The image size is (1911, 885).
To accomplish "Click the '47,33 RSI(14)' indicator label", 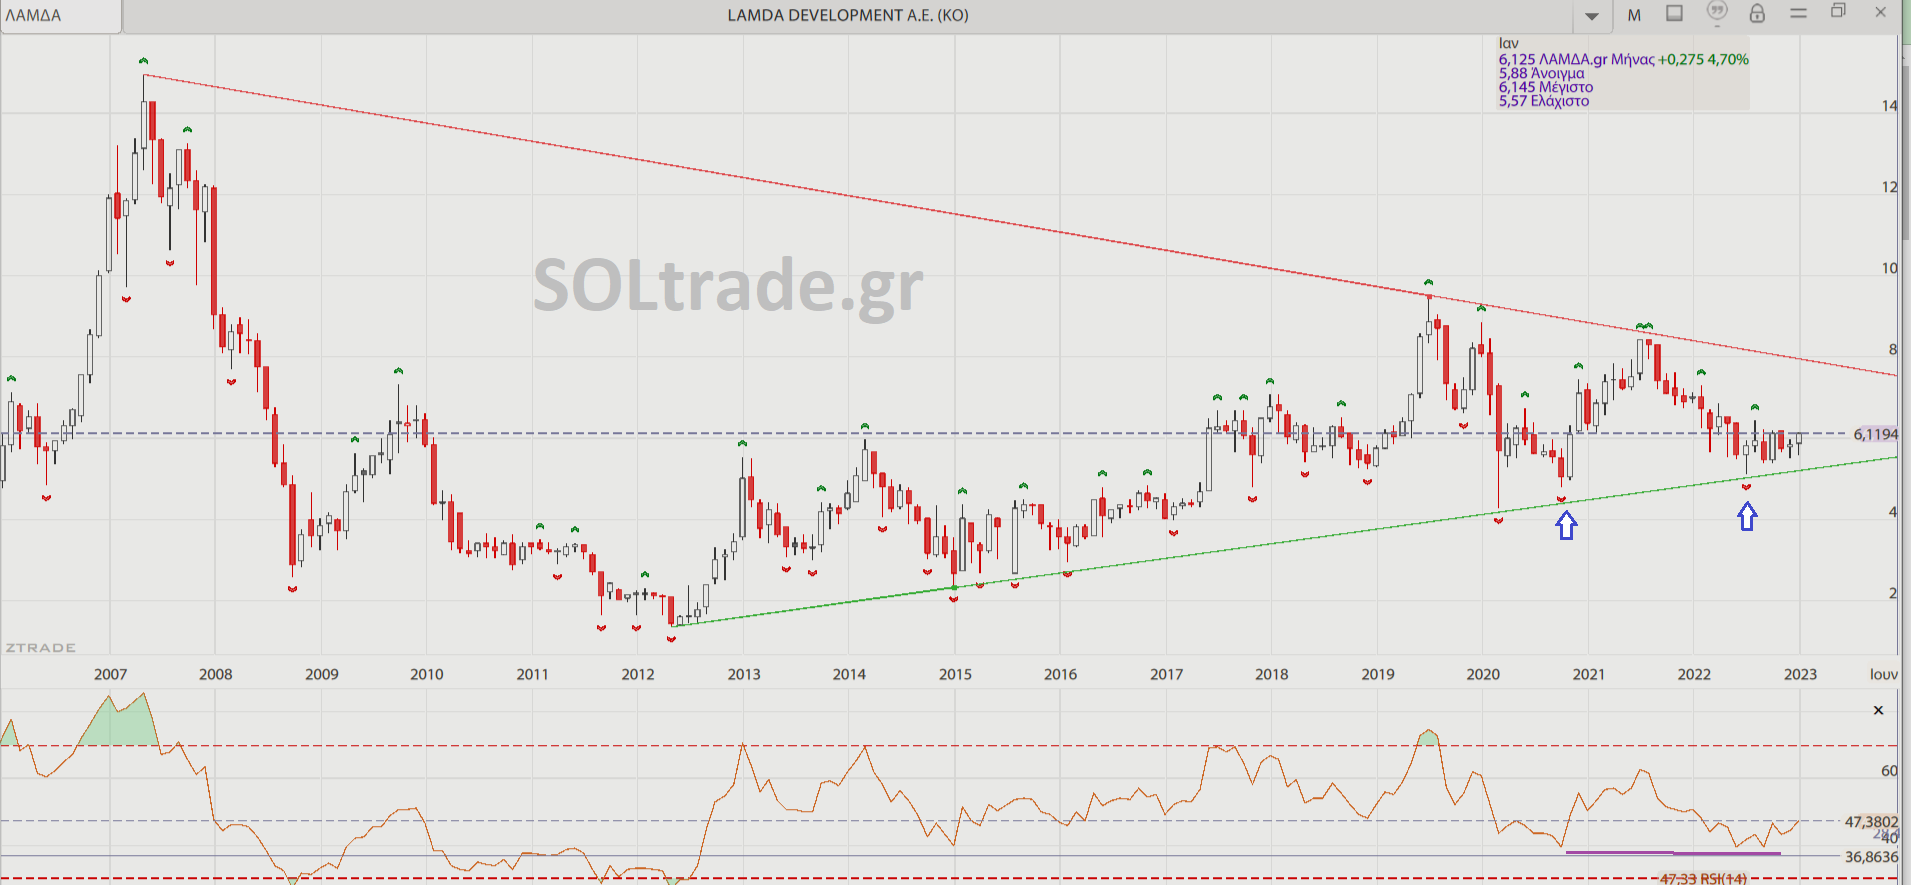I will coord(1703,879).
